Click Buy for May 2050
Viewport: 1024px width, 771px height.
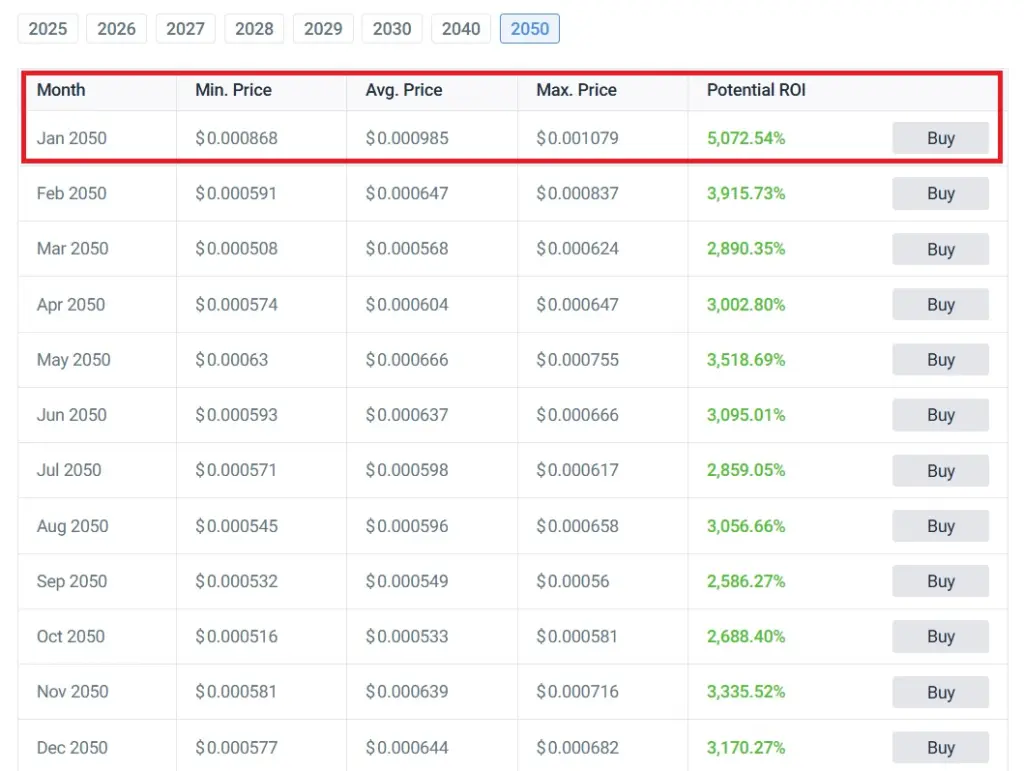939,359
